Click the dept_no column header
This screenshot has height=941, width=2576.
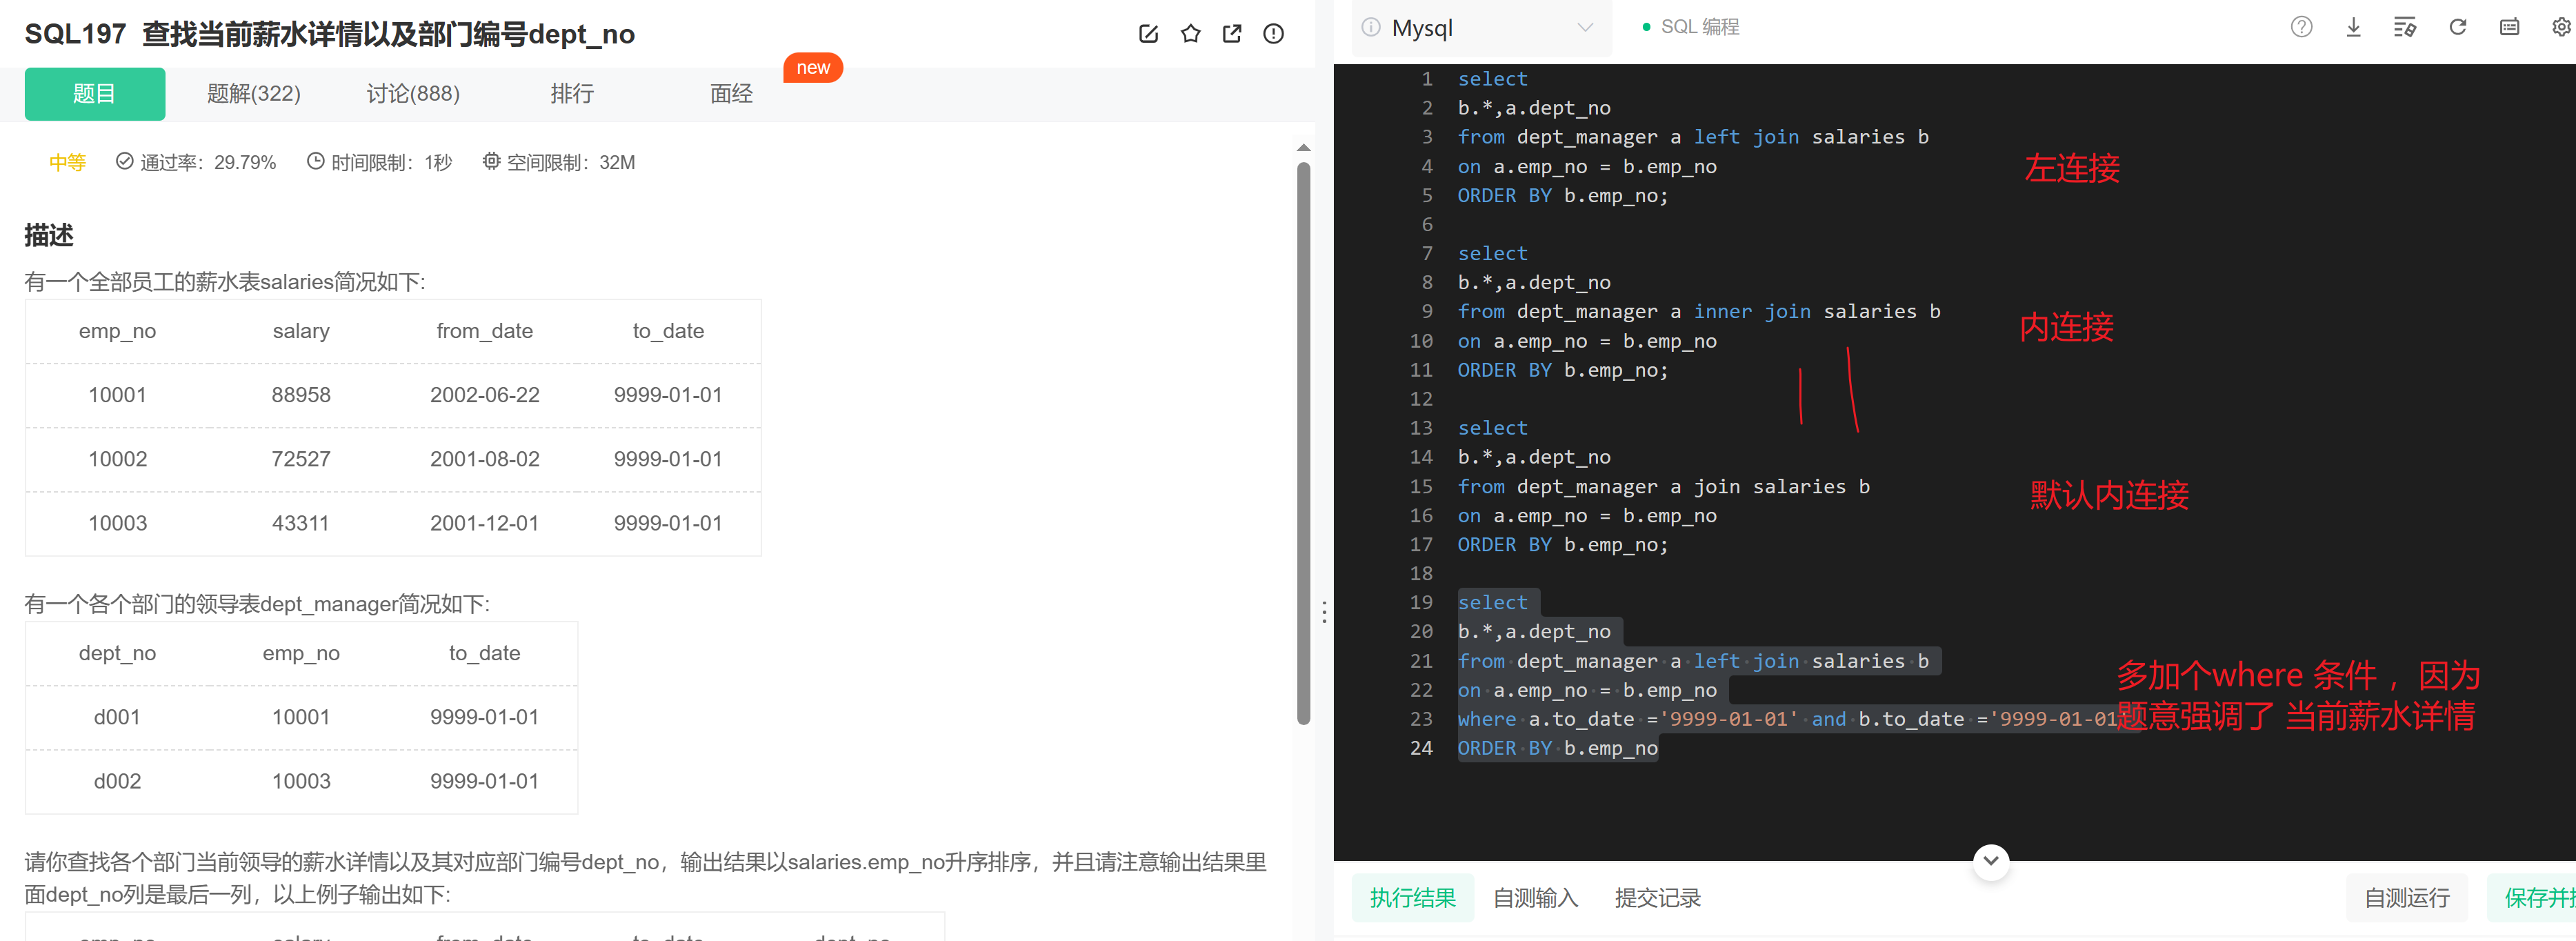click(x=117, y=653)
